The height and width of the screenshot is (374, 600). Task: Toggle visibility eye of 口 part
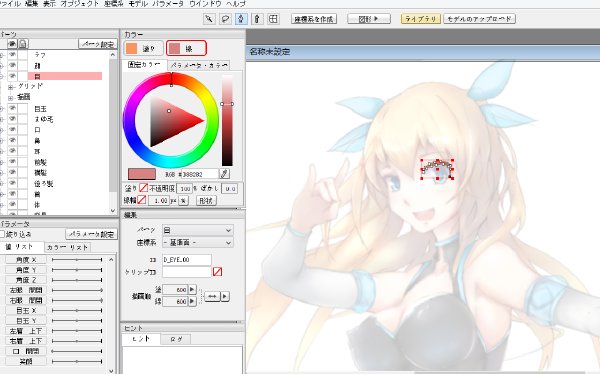(12, 130)
